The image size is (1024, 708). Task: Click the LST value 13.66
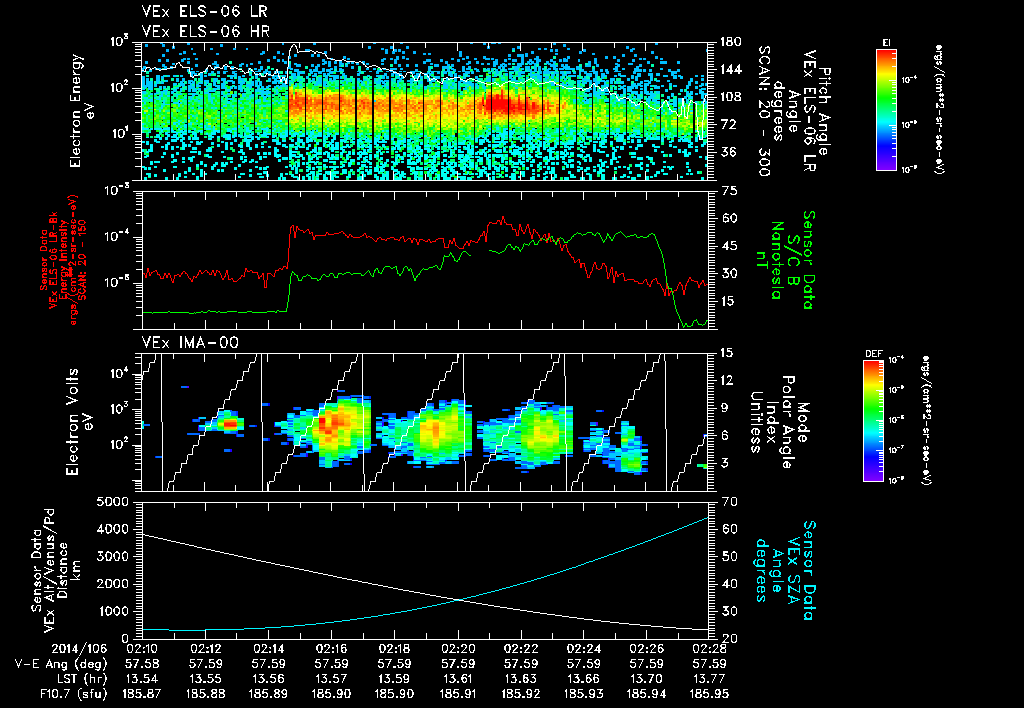click(584, 679)
